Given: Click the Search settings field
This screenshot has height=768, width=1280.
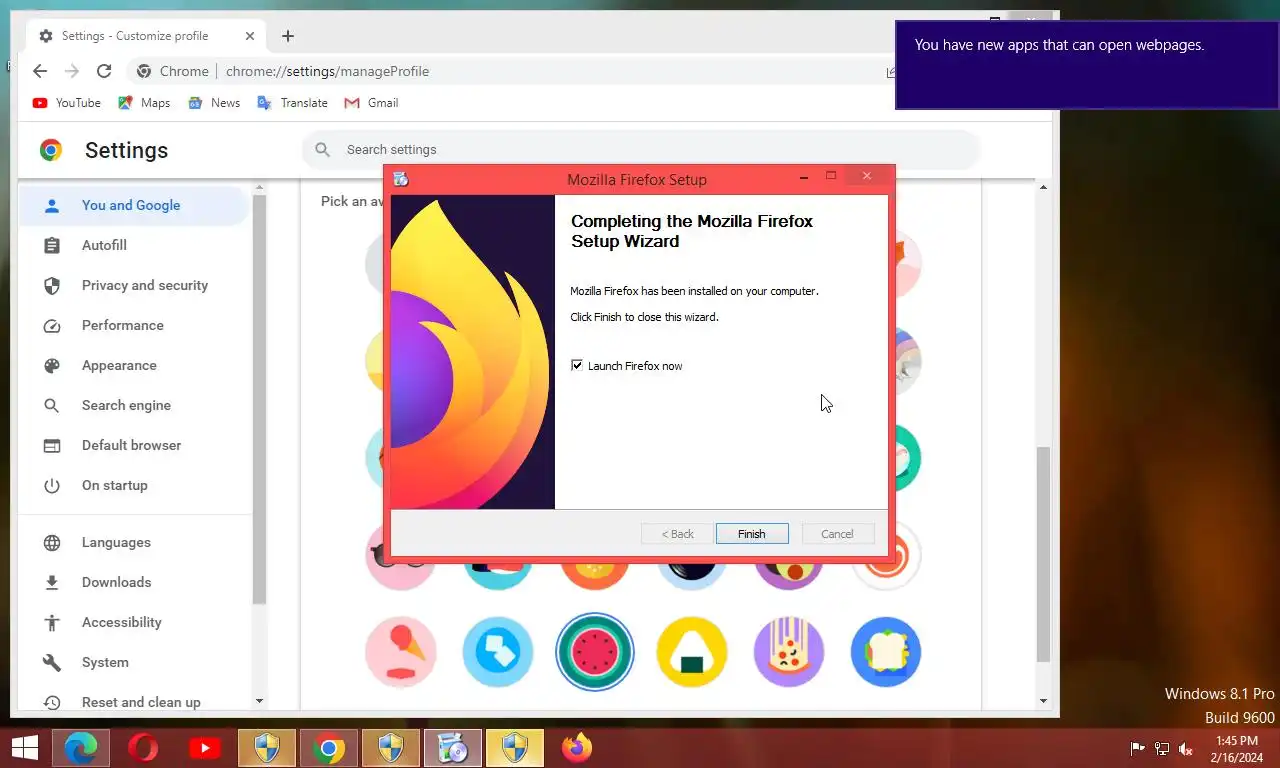Looking at the screenshot, I should (x=640, y=150).
